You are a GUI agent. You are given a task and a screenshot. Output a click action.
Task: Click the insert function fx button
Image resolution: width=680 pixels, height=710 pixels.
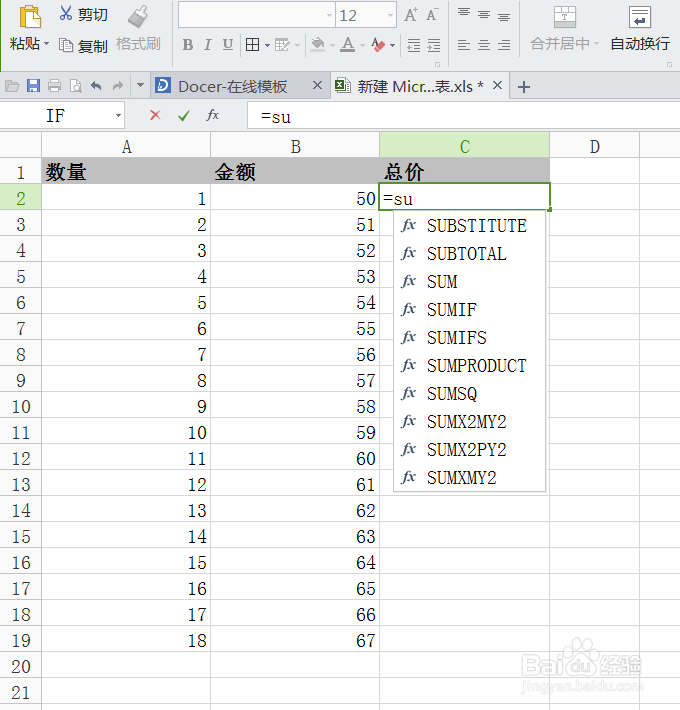click(x=212, y=115)
